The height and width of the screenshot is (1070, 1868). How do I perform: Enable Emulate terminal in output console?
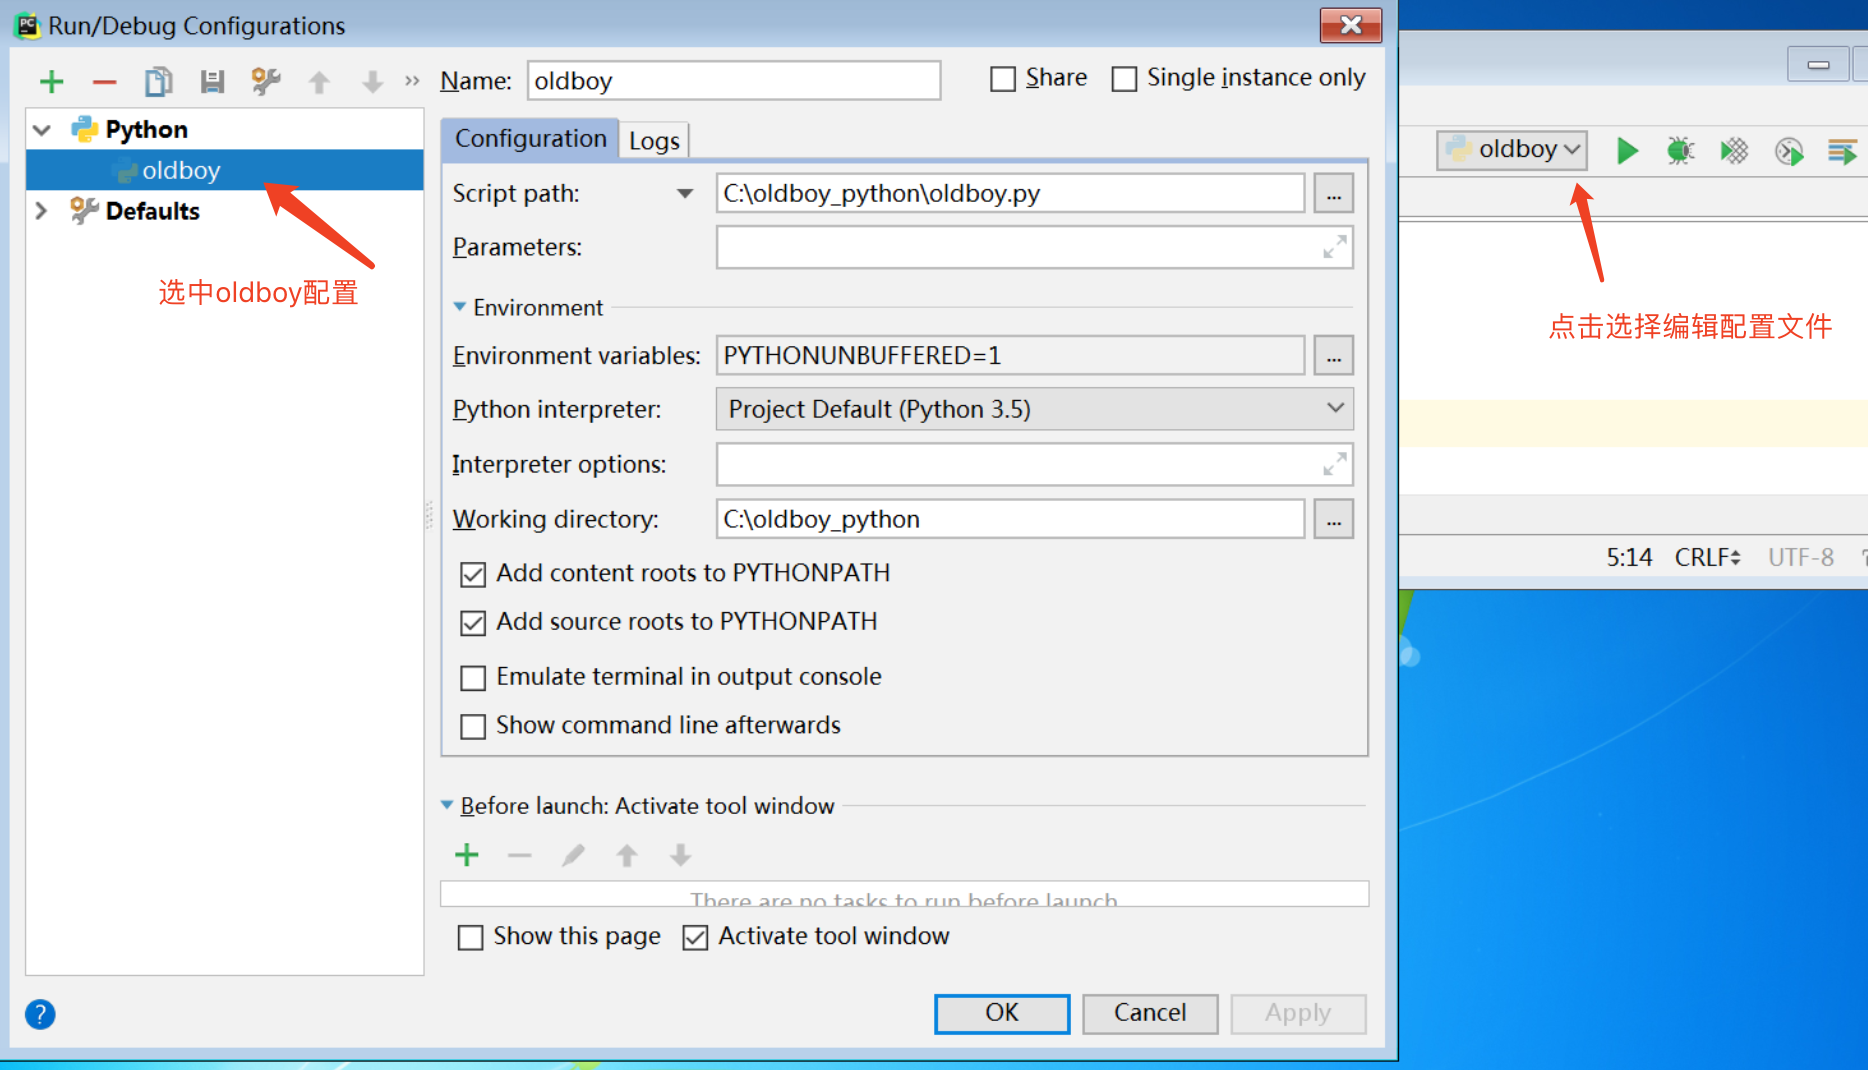point(473,678)
